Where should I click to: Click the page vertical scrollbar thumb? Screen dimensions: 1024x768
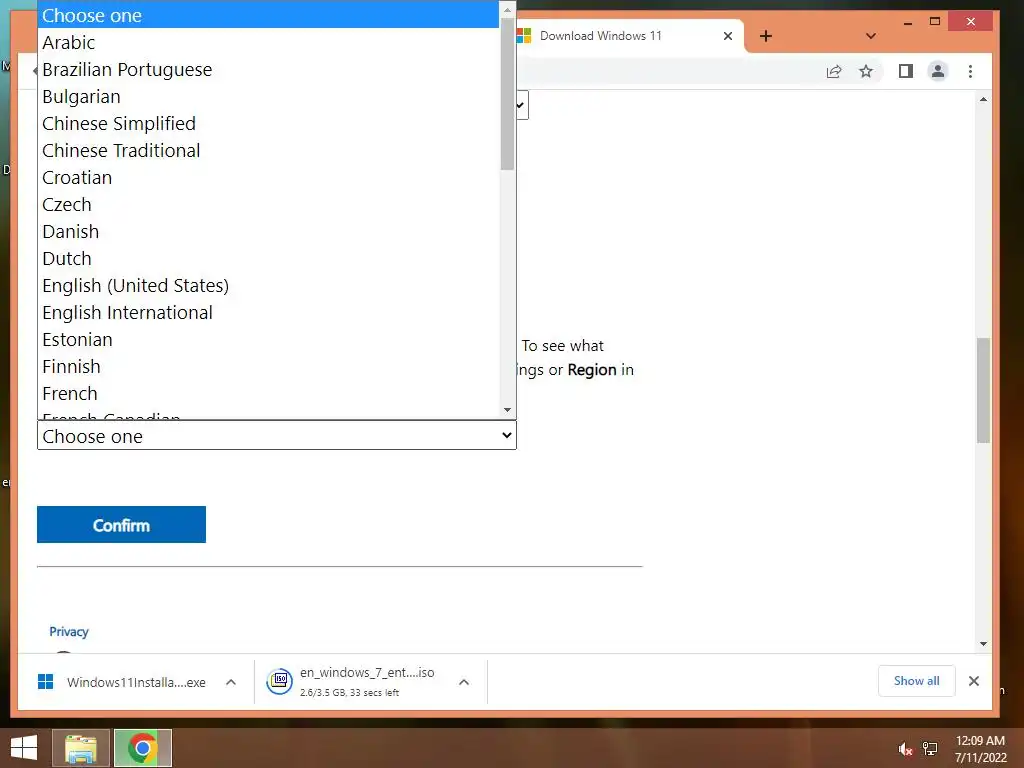click(x=984, y=391)
